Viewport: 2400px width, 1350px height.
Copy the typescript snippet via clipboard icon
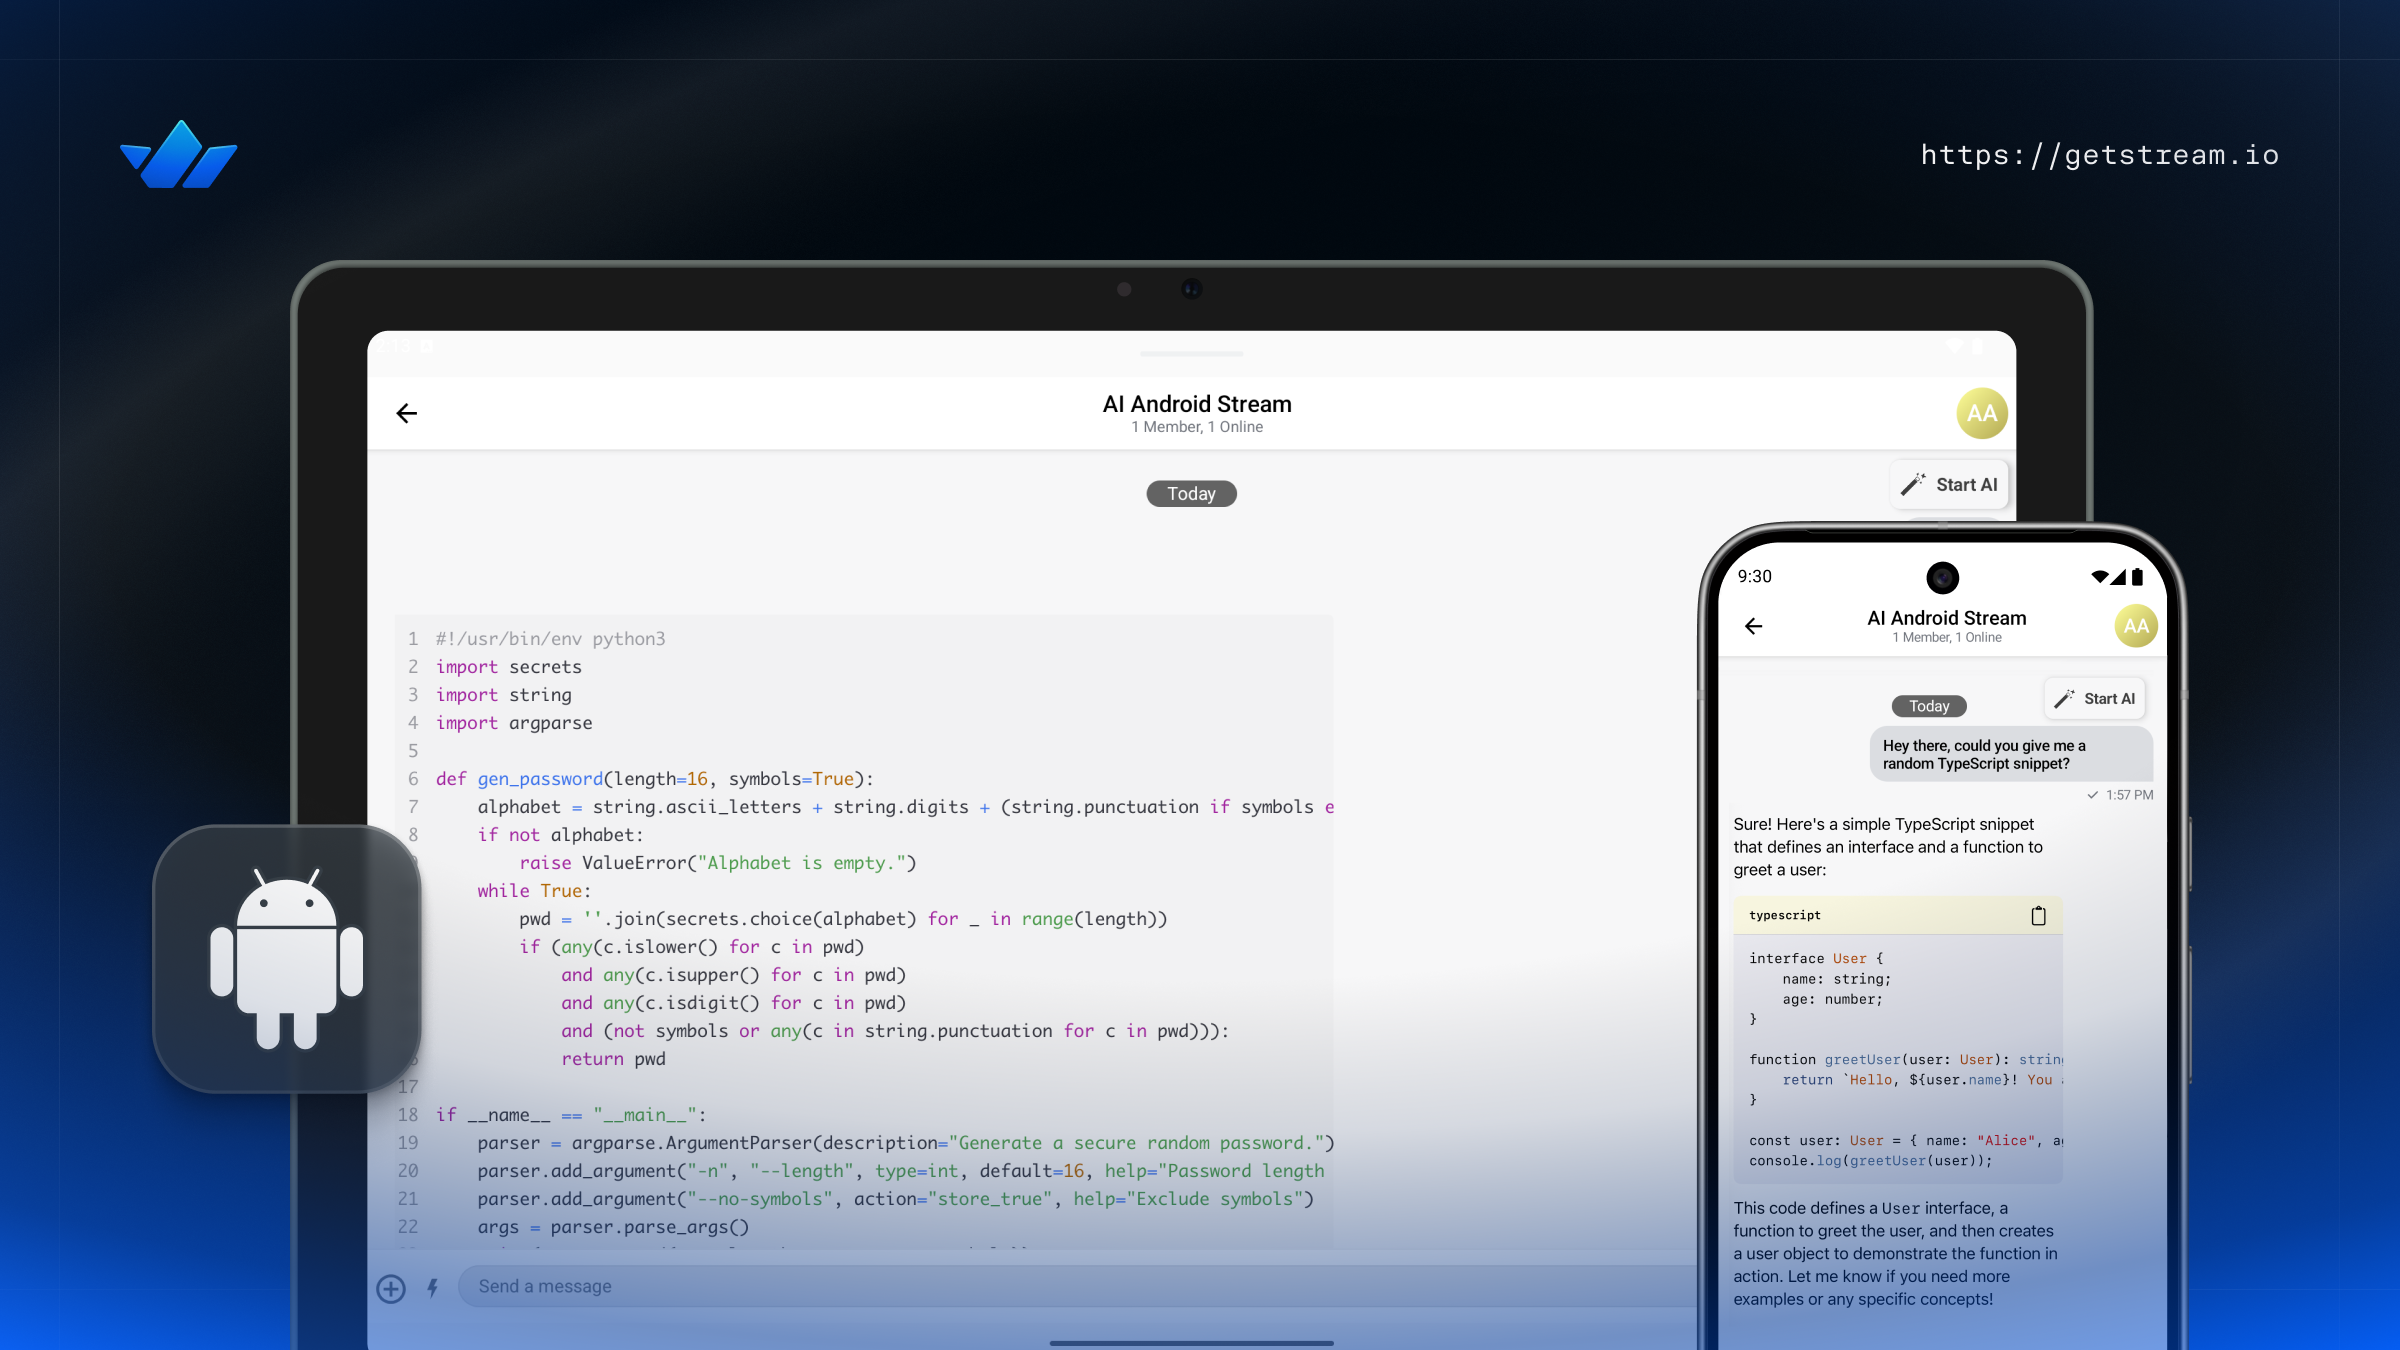tap(2038, 915)
